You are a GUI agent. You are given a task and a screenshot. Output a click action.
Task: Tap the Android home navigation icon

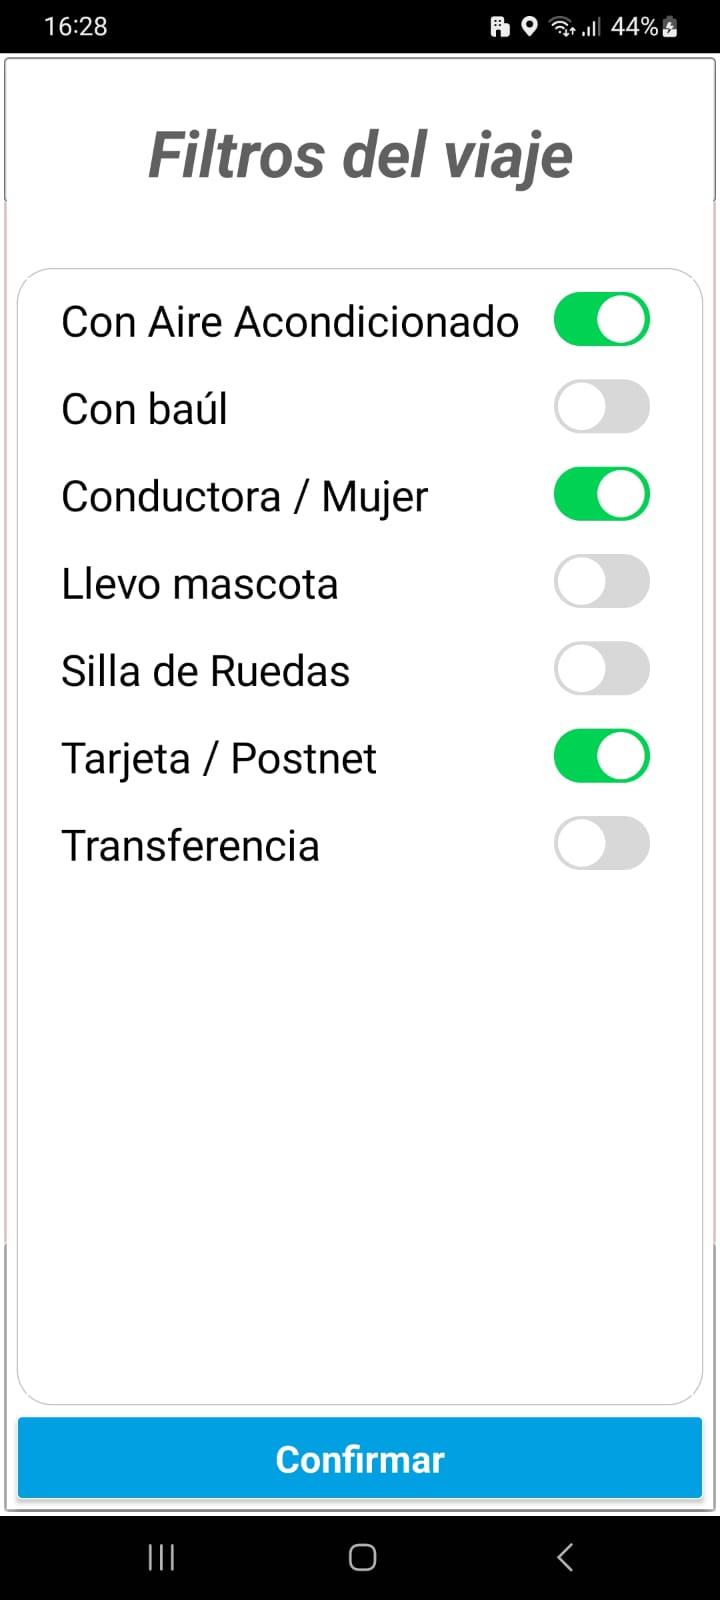click(x=362, y=1557)
